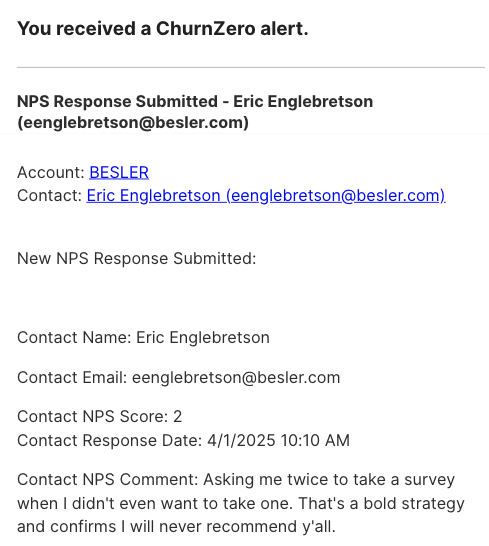Image resolution: width=489 pixels, height=546 pixels.
Task: Click the 'New NPS Response Submitted:' text
Action: [x=137, y=258]
